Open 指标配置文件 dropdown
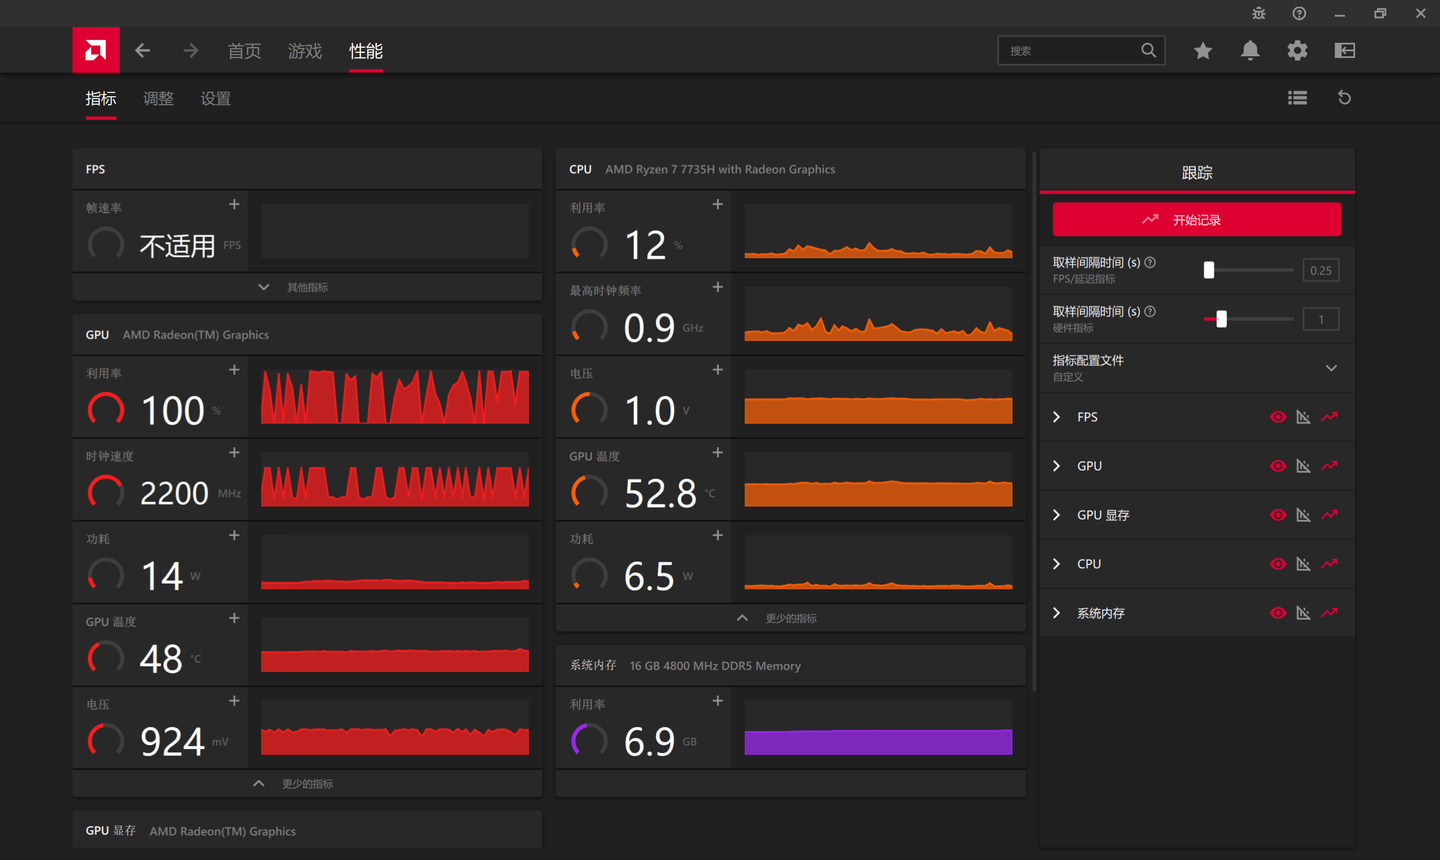Image resolution: width=1440 pixels, height=860 pixels. (x=1197, y=368)
